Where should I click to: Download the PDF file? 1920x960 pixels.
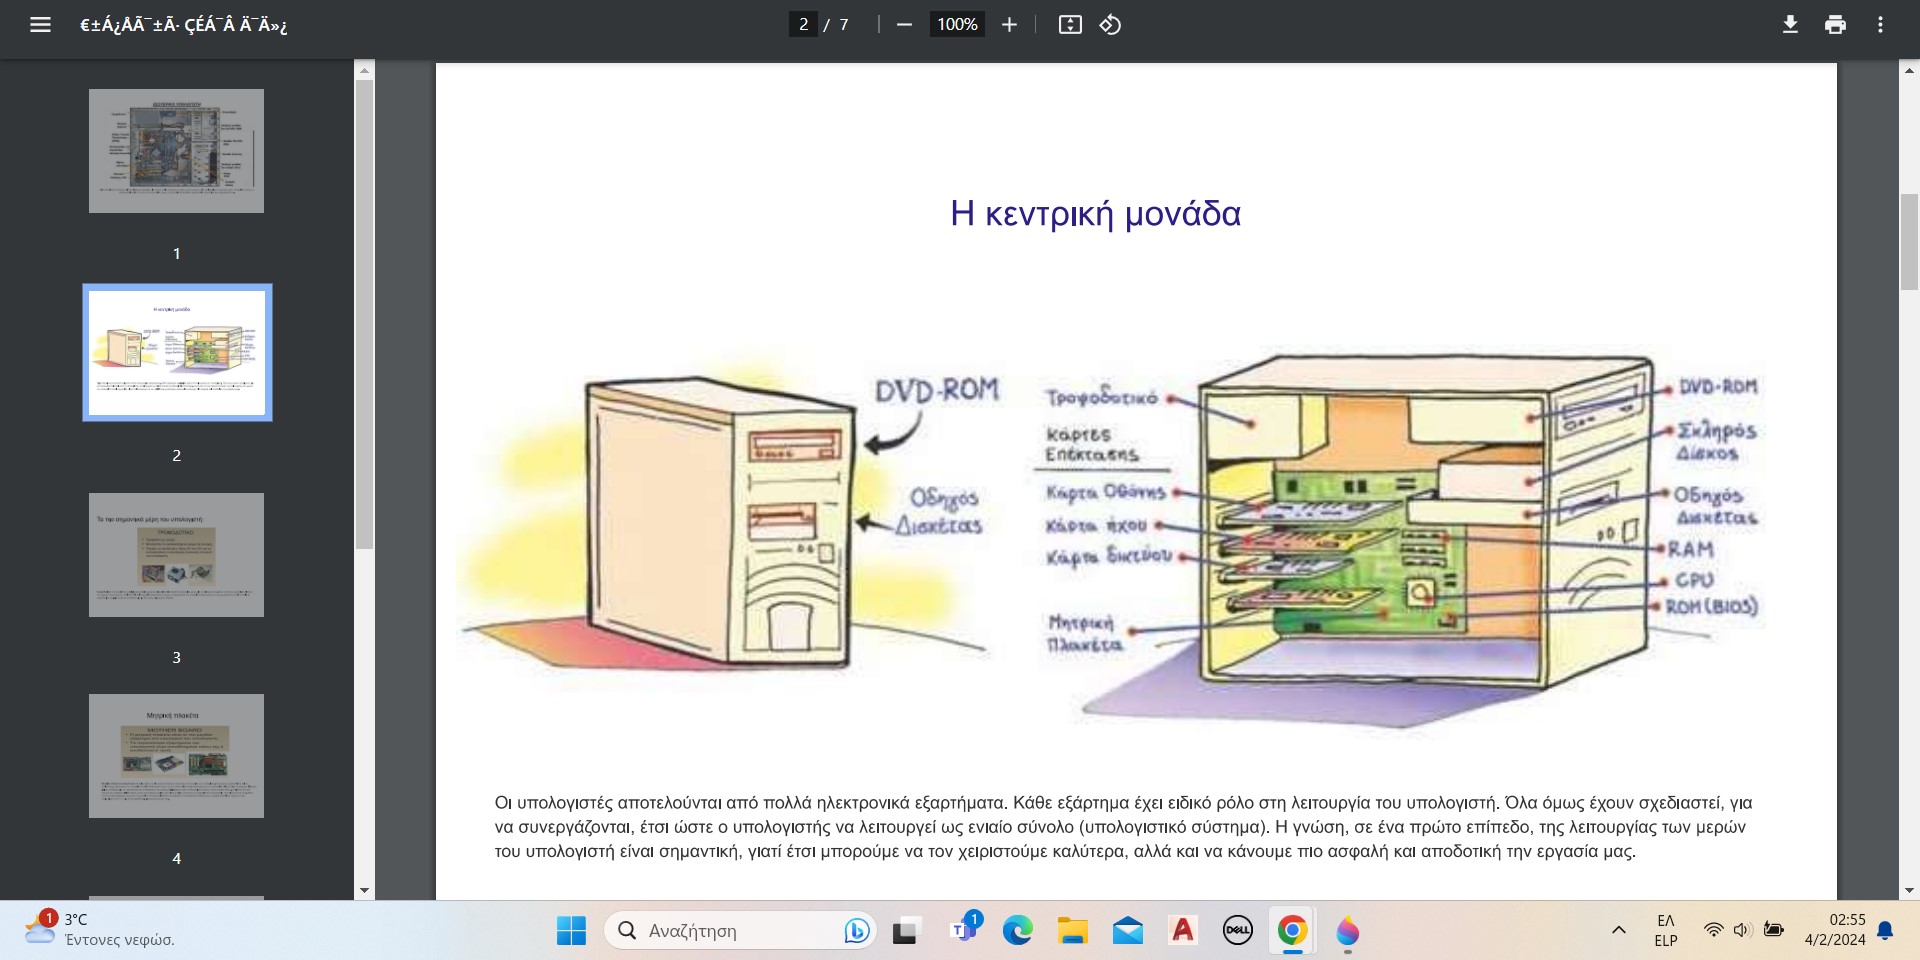1790,25
